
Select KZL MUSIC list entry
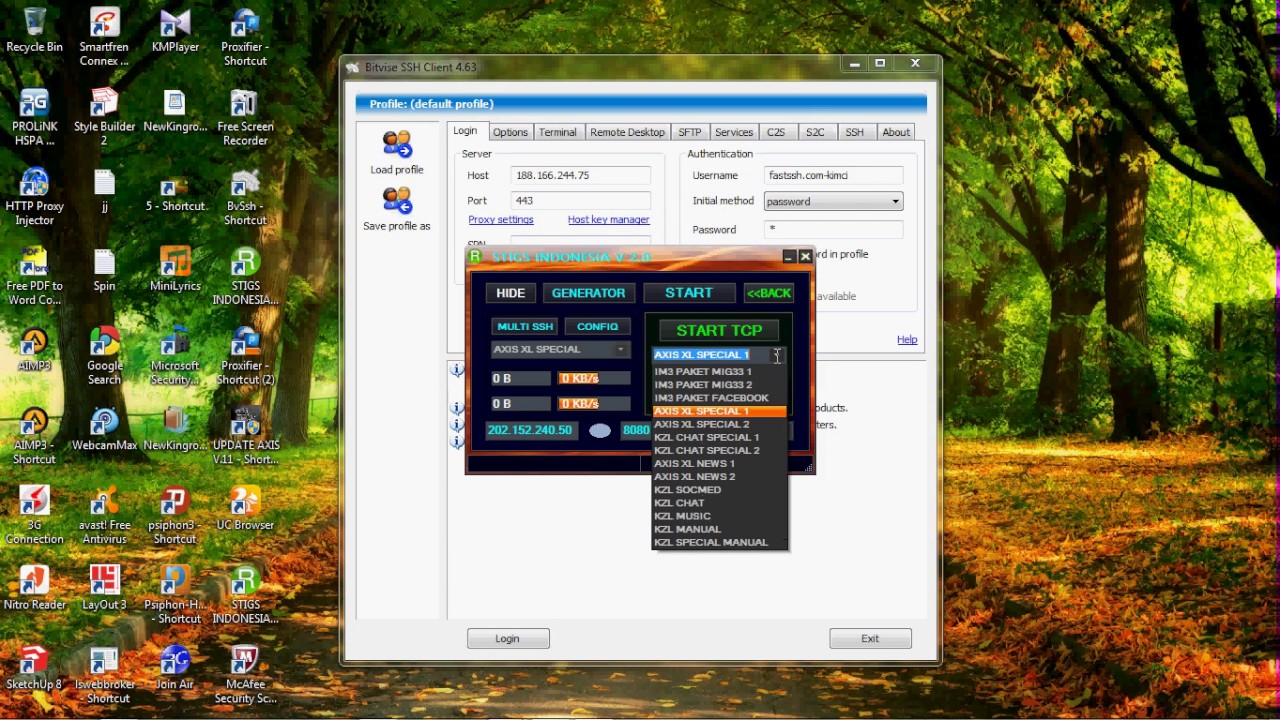[719, 516]
